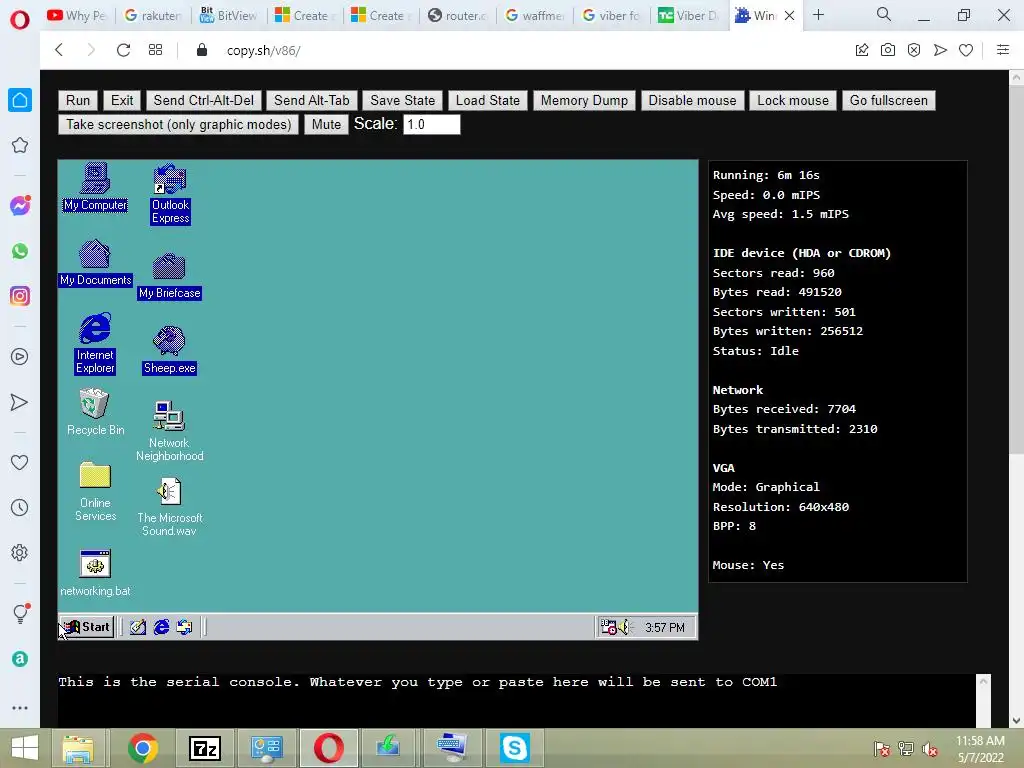Switch to the BitView tab
The height and width of the screenshot is (768, 1024).
pyautogui.click(x=229, y=16)
